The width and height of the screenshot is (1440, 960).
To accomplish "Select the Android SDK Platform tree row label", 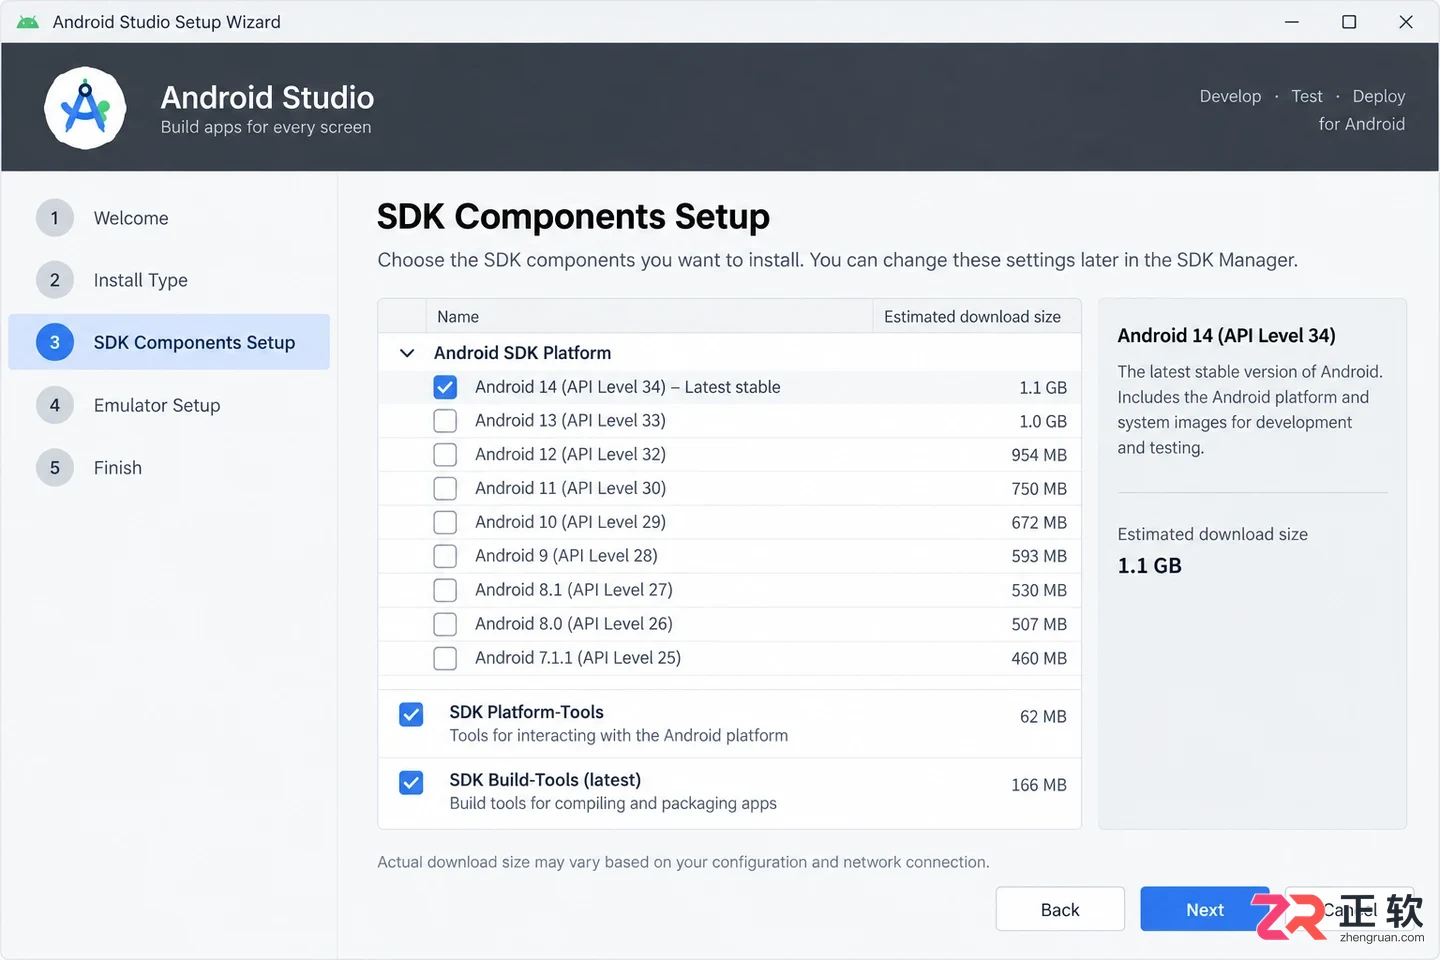I will coord(522,353).
